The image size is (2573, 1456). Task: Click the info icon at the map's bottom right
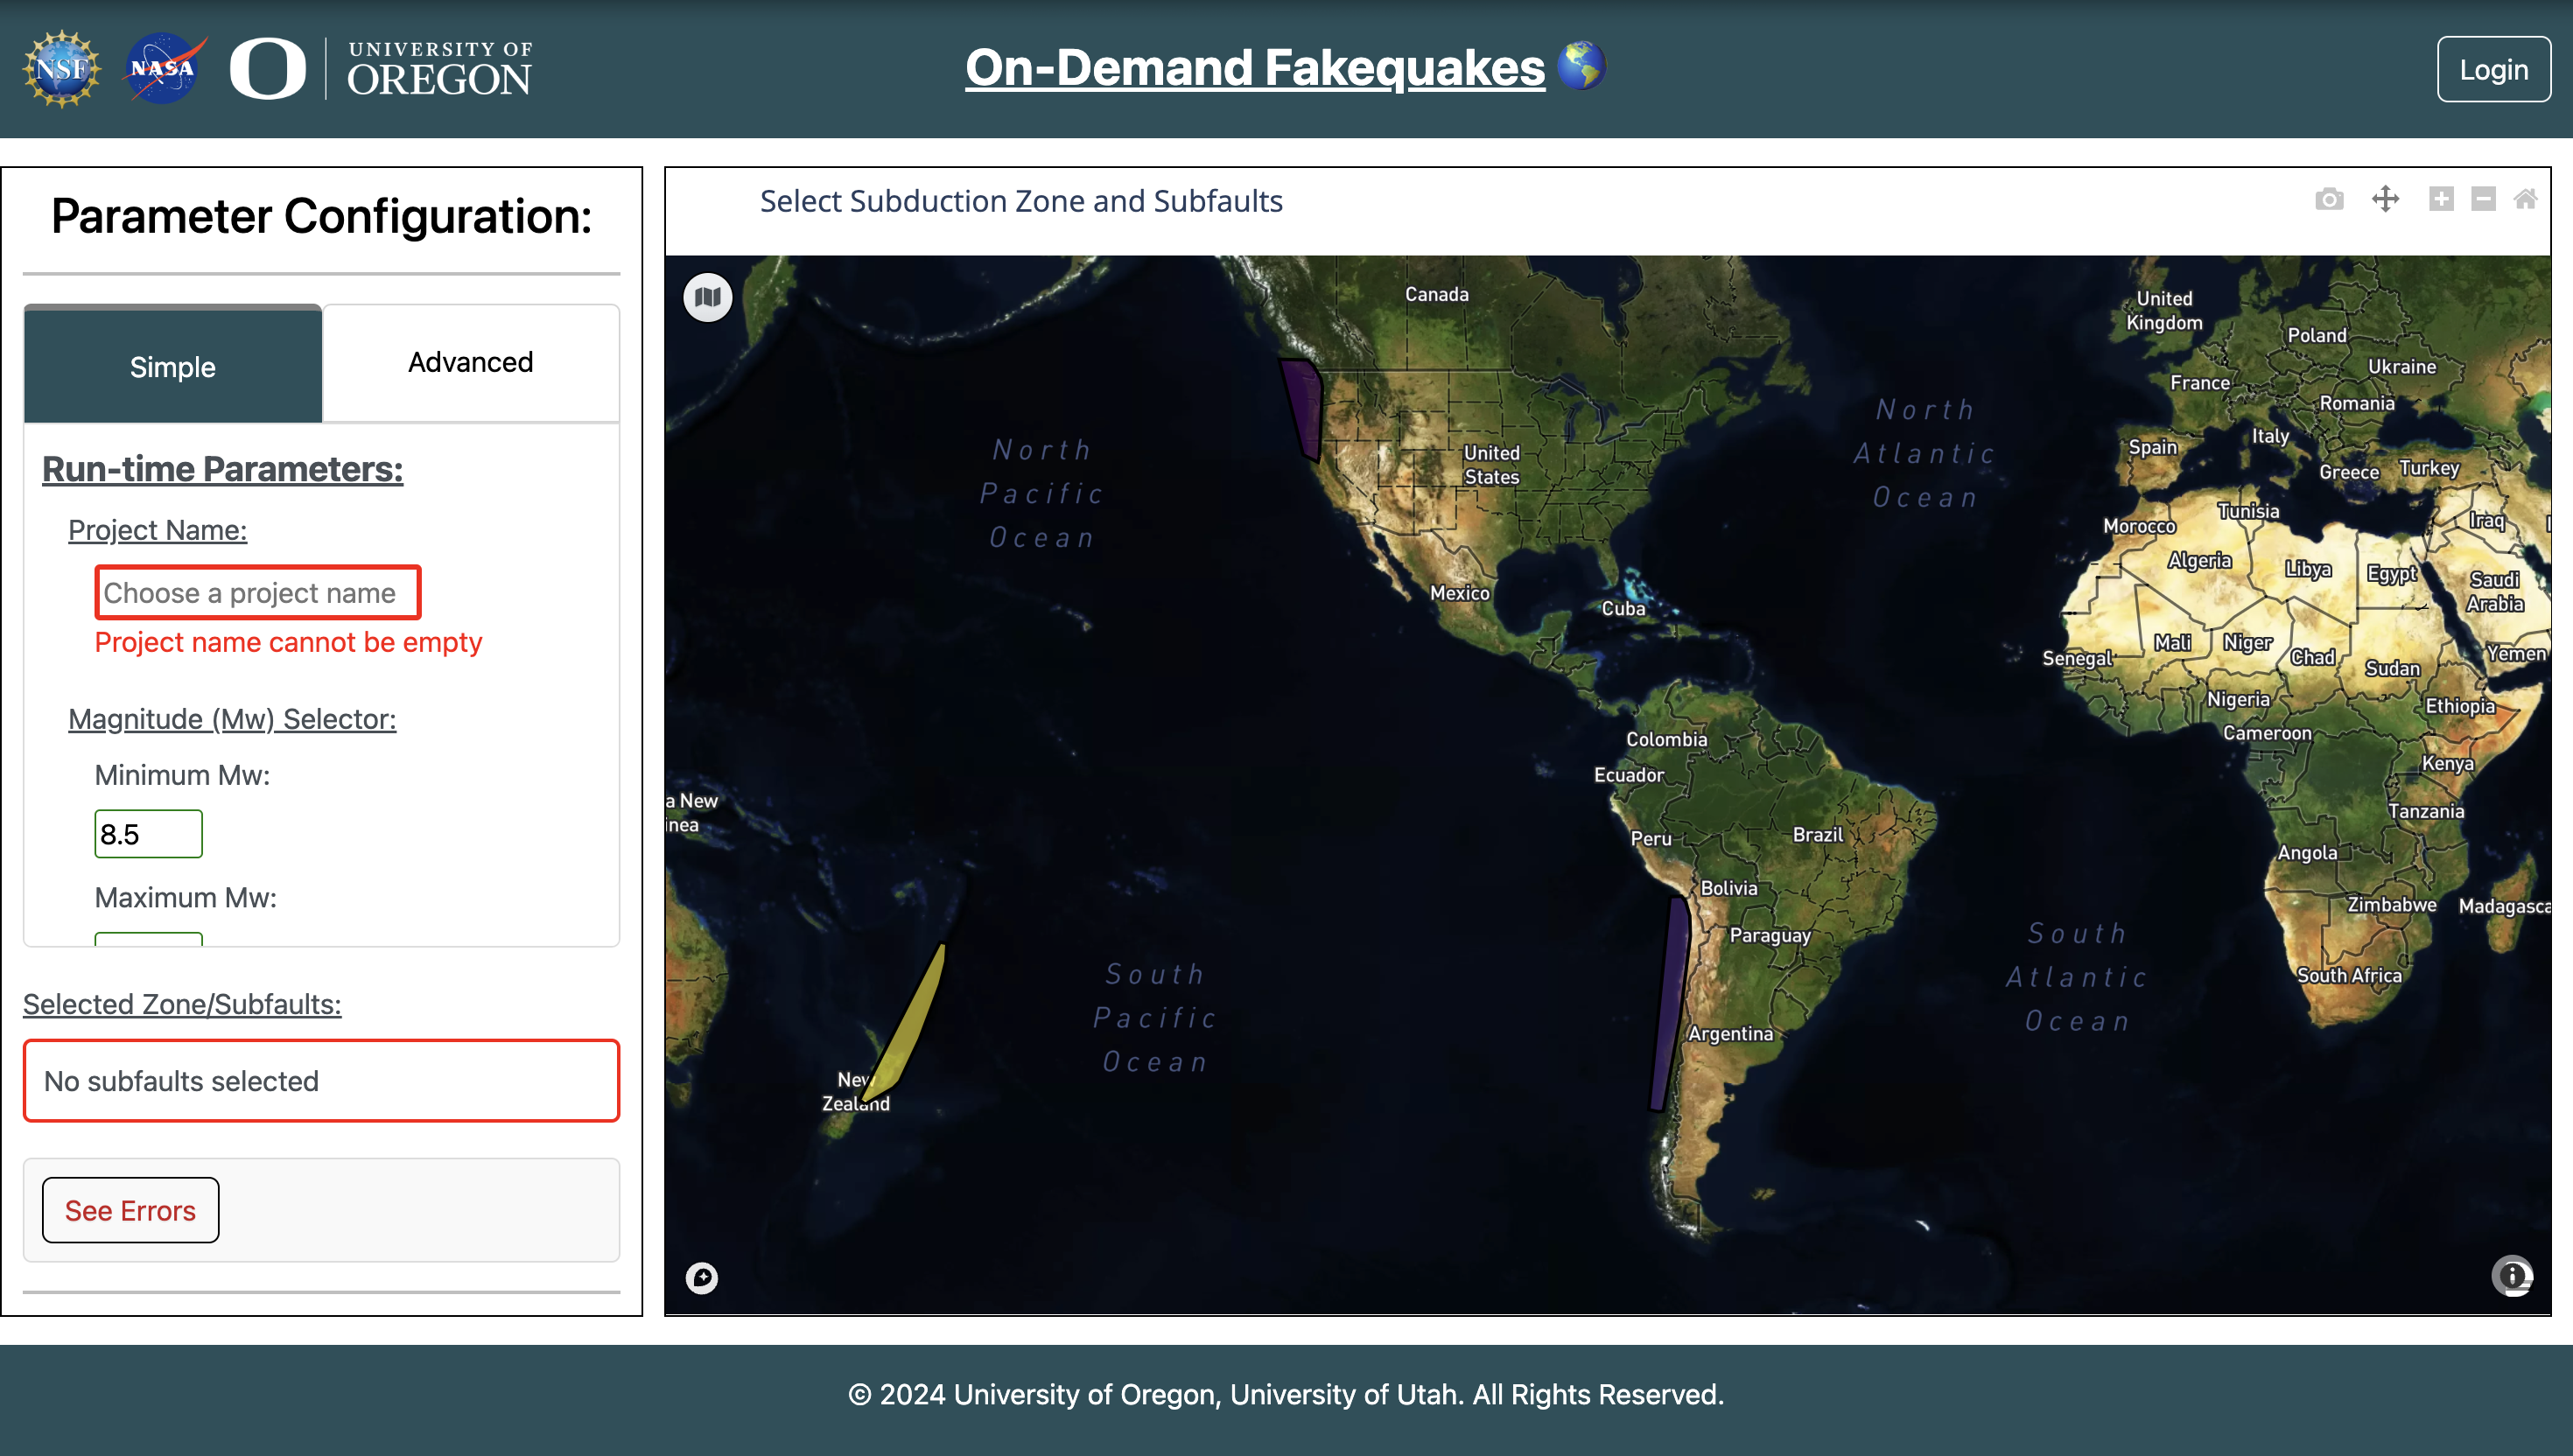pyautogui.click(x=2511, y=1276)
